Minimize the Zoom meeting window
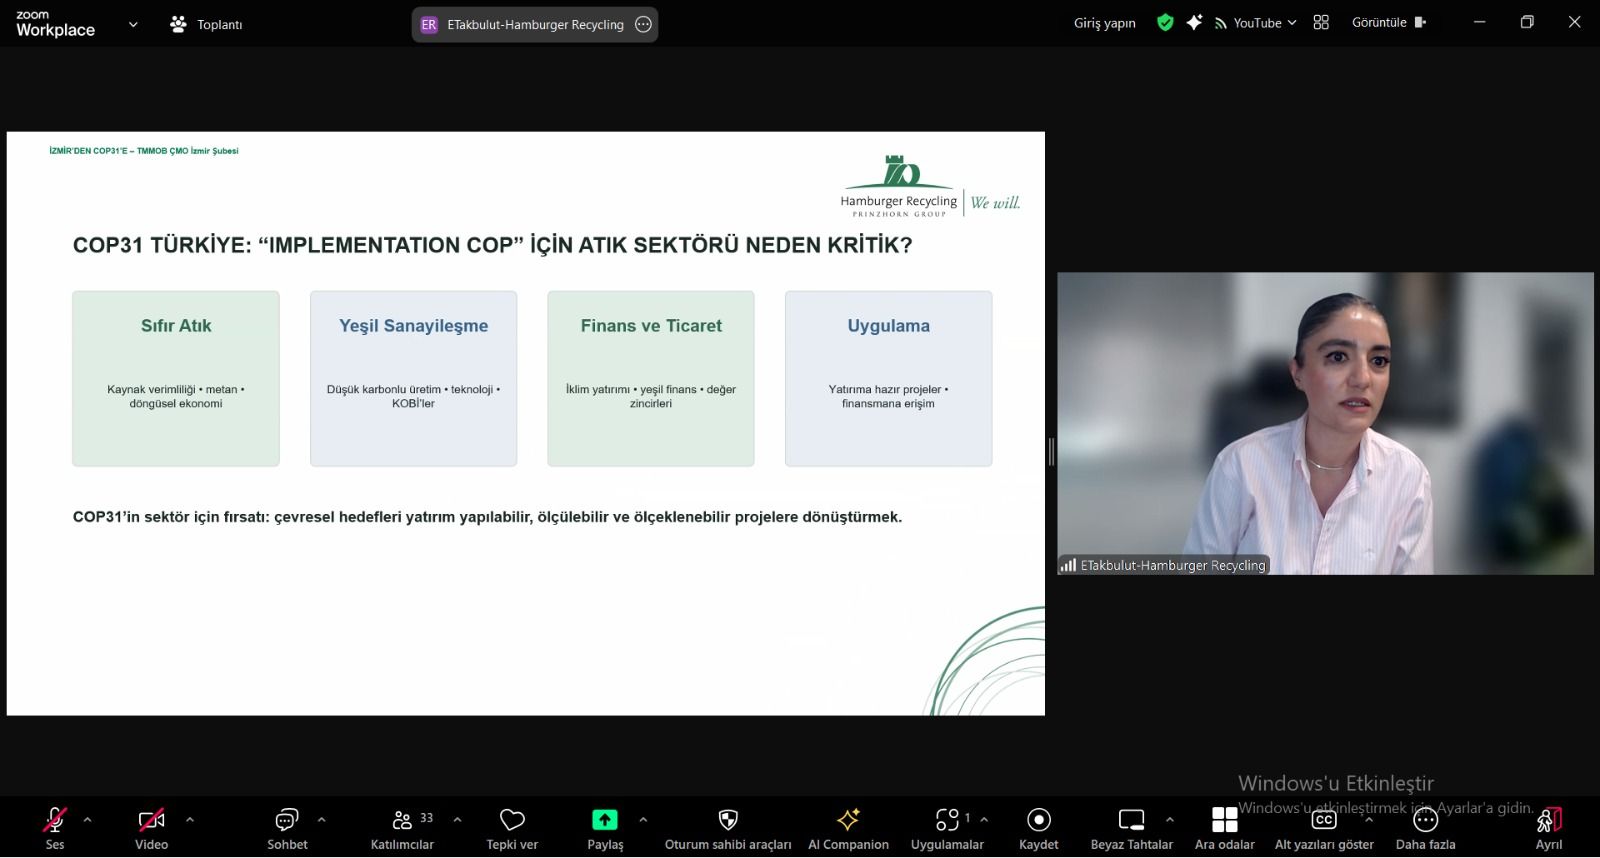This screenshot has width=1600, height=858. pos(1480,22)
